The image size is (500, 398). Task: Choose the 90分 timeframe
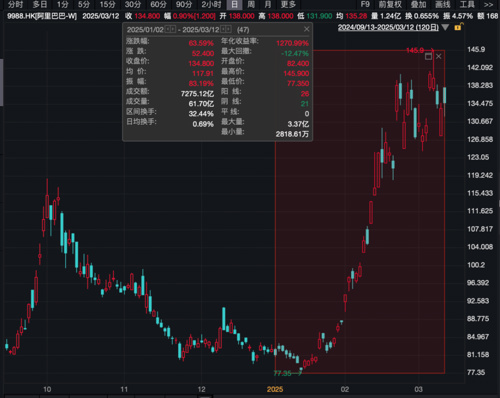(x=184, y=4)
